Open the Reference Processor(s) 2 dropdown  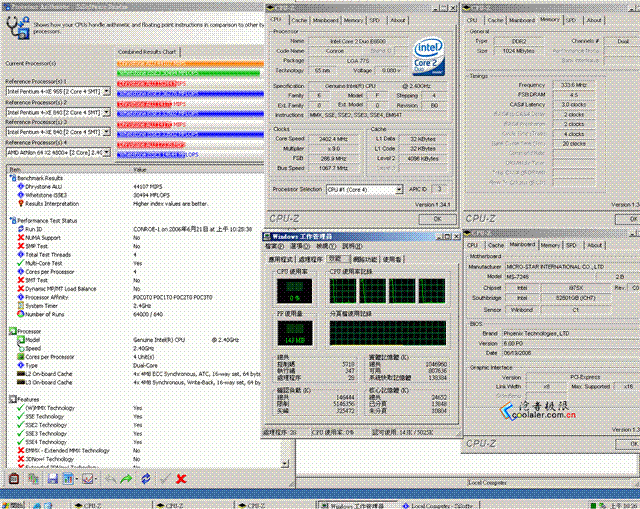(107, 112)
